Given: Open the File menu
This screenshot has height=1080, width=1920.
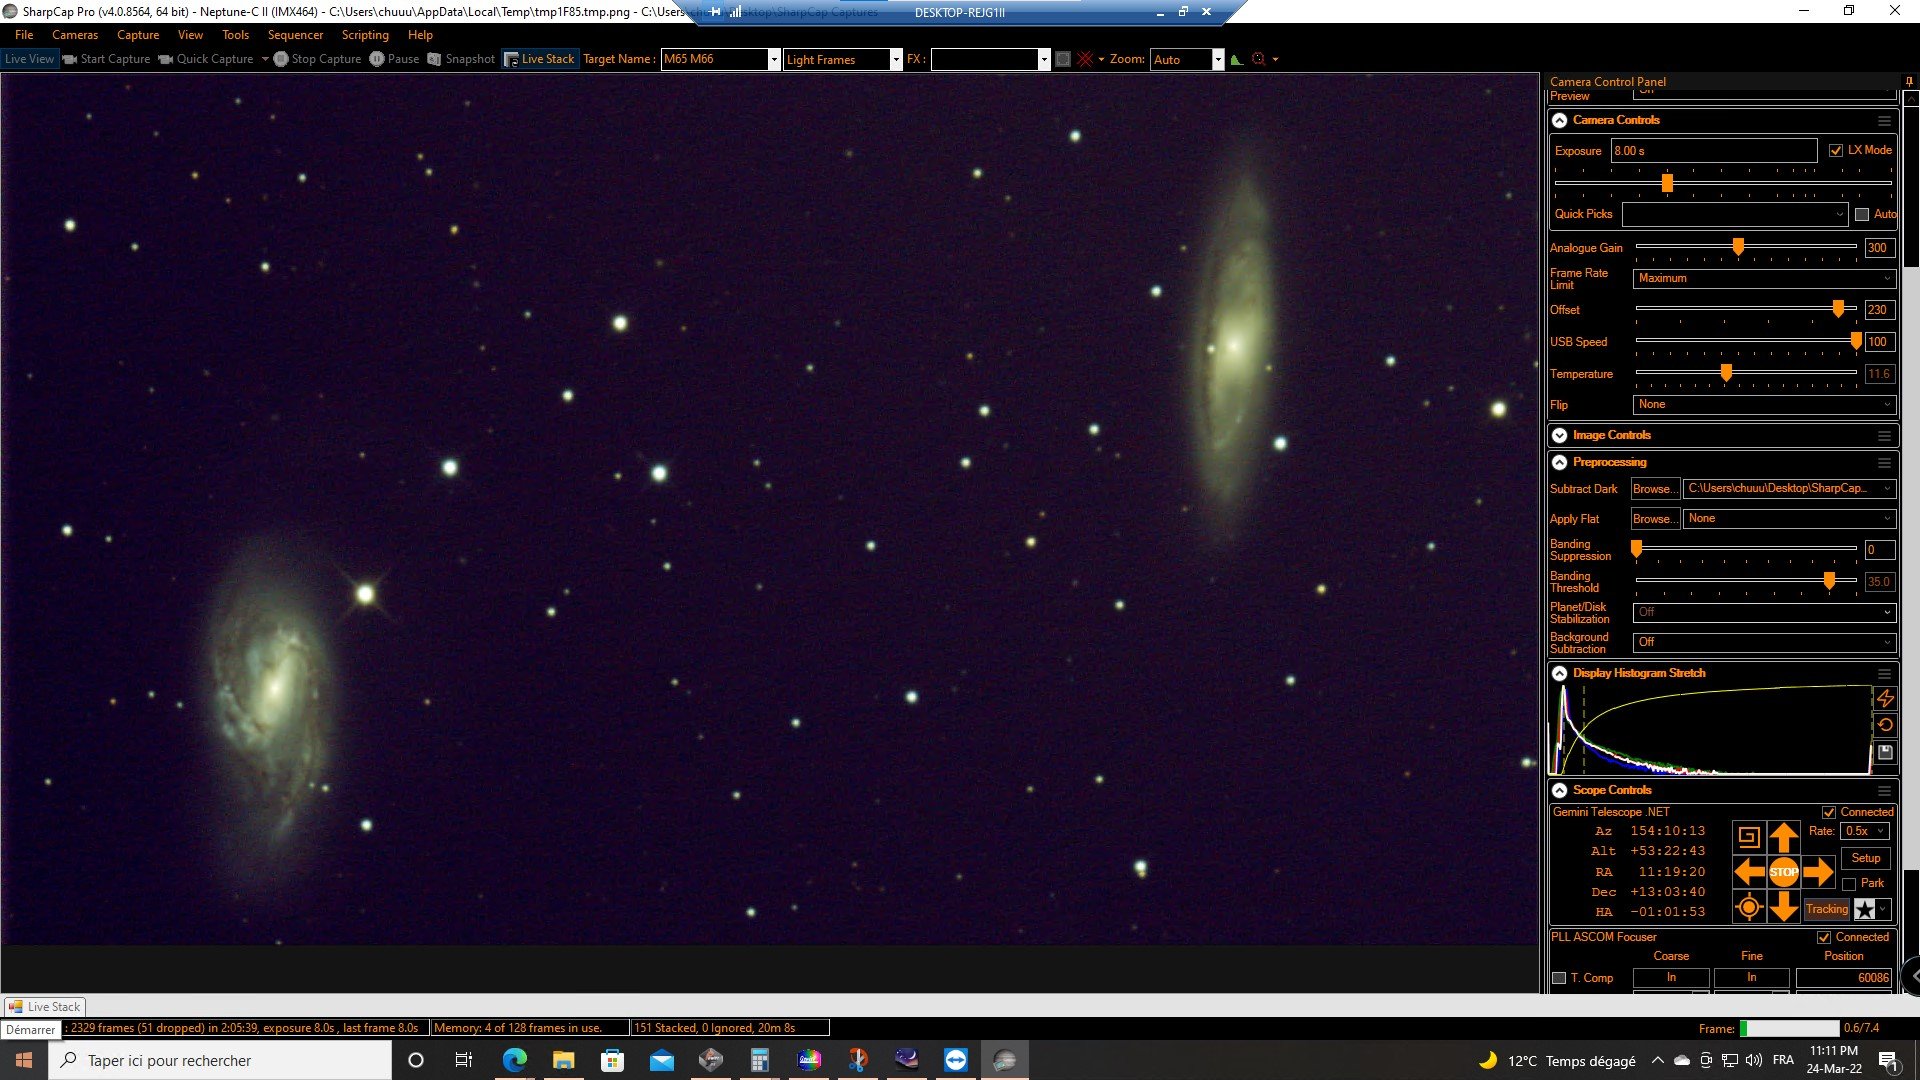Looking at the screenshot, I should [24, 35].
